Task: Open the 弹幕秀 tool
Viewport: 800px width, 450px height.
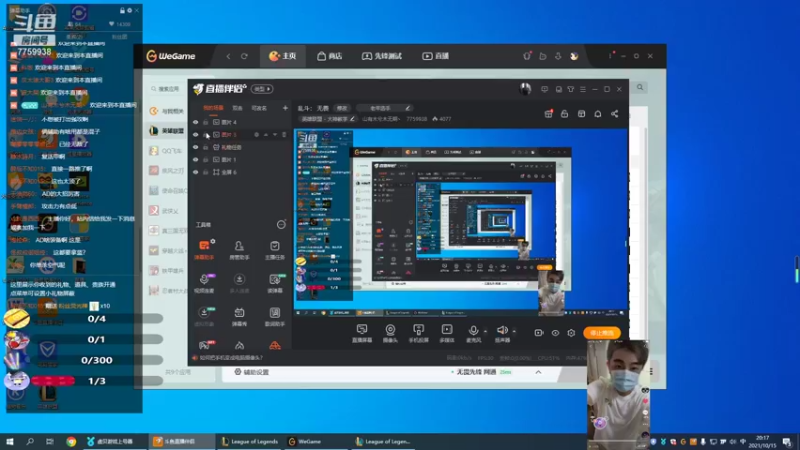Action: click(x=239, y=316)
